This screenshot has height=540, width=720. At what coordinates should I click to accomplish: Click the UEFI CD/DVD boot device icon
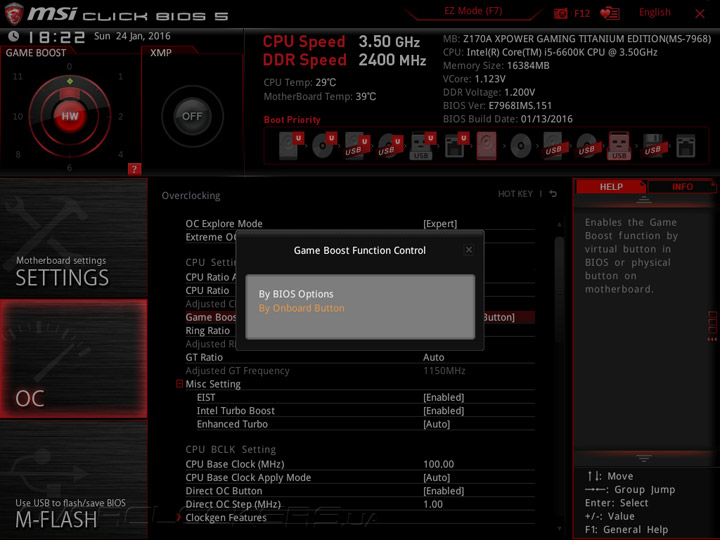(324, 146)
